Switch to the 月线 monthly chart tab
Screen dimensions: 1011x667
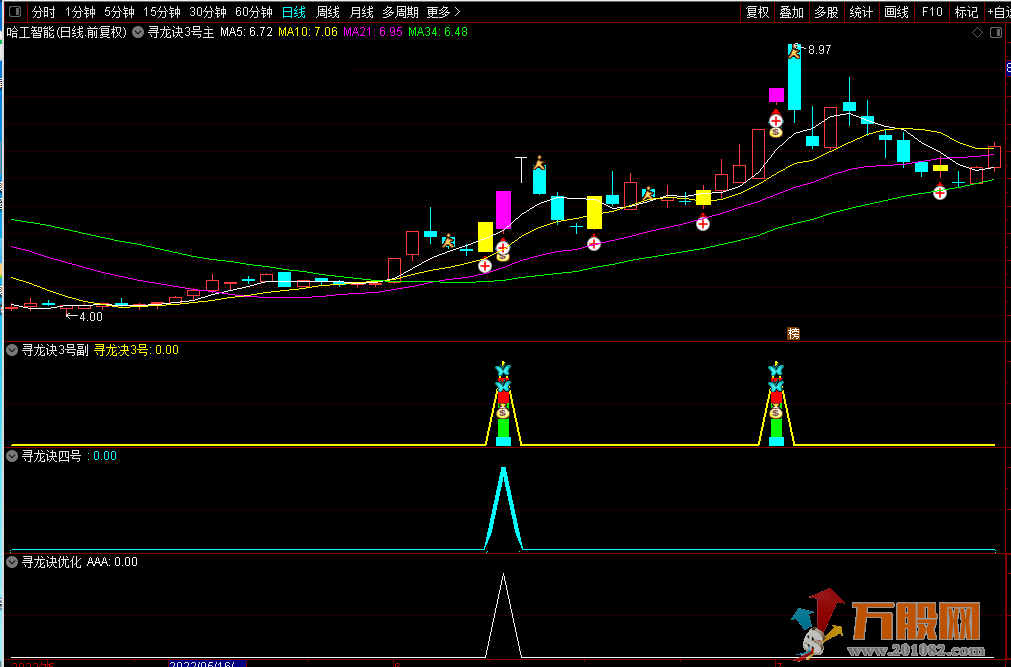point(361,12)
